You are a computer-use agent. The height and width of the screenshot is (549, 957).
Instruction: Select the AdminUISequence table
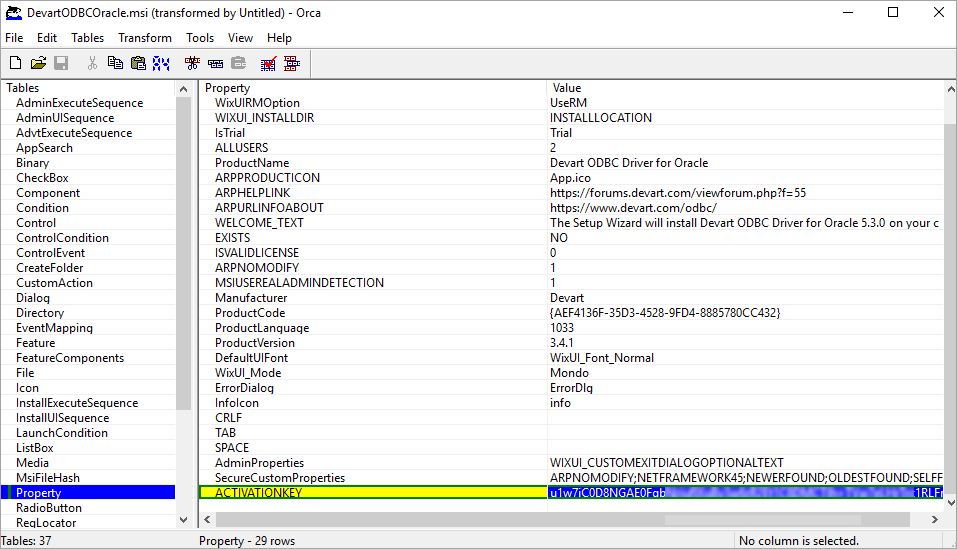pyautogui.click(x=65, y=118)
